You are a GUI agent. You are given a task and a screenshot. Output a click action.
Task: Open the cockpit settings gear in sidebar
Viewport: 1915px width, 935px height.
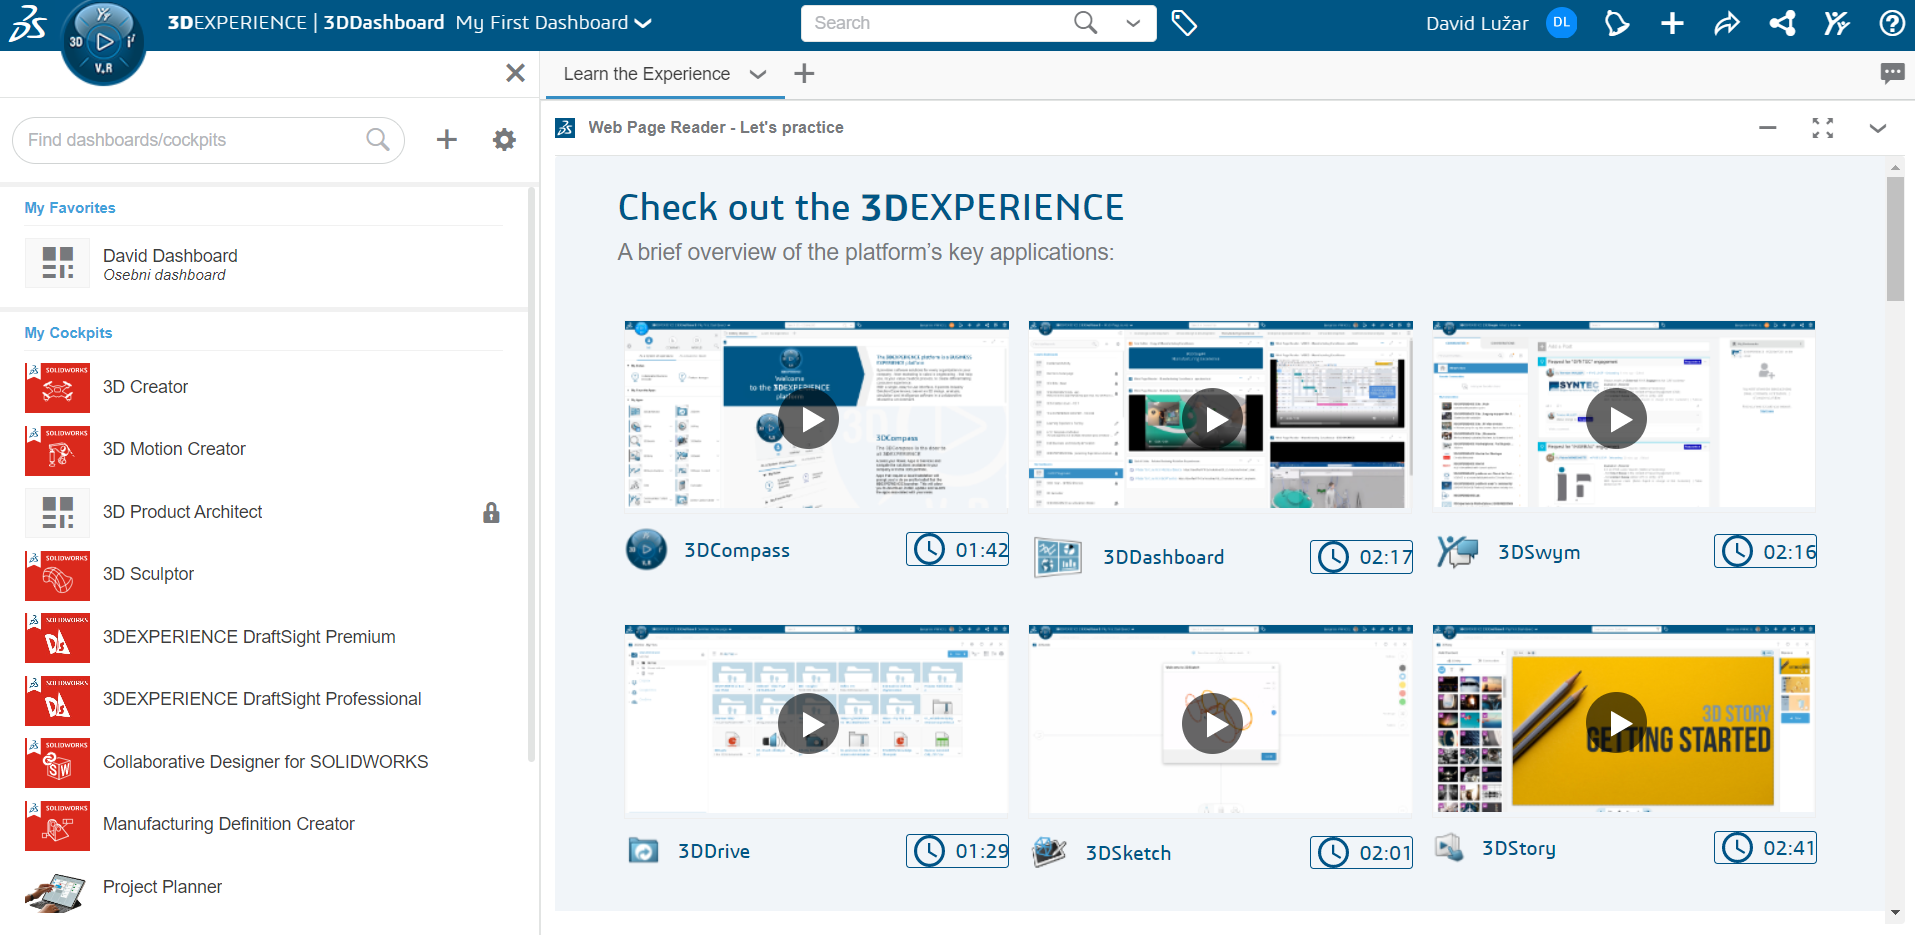[504, 139]
